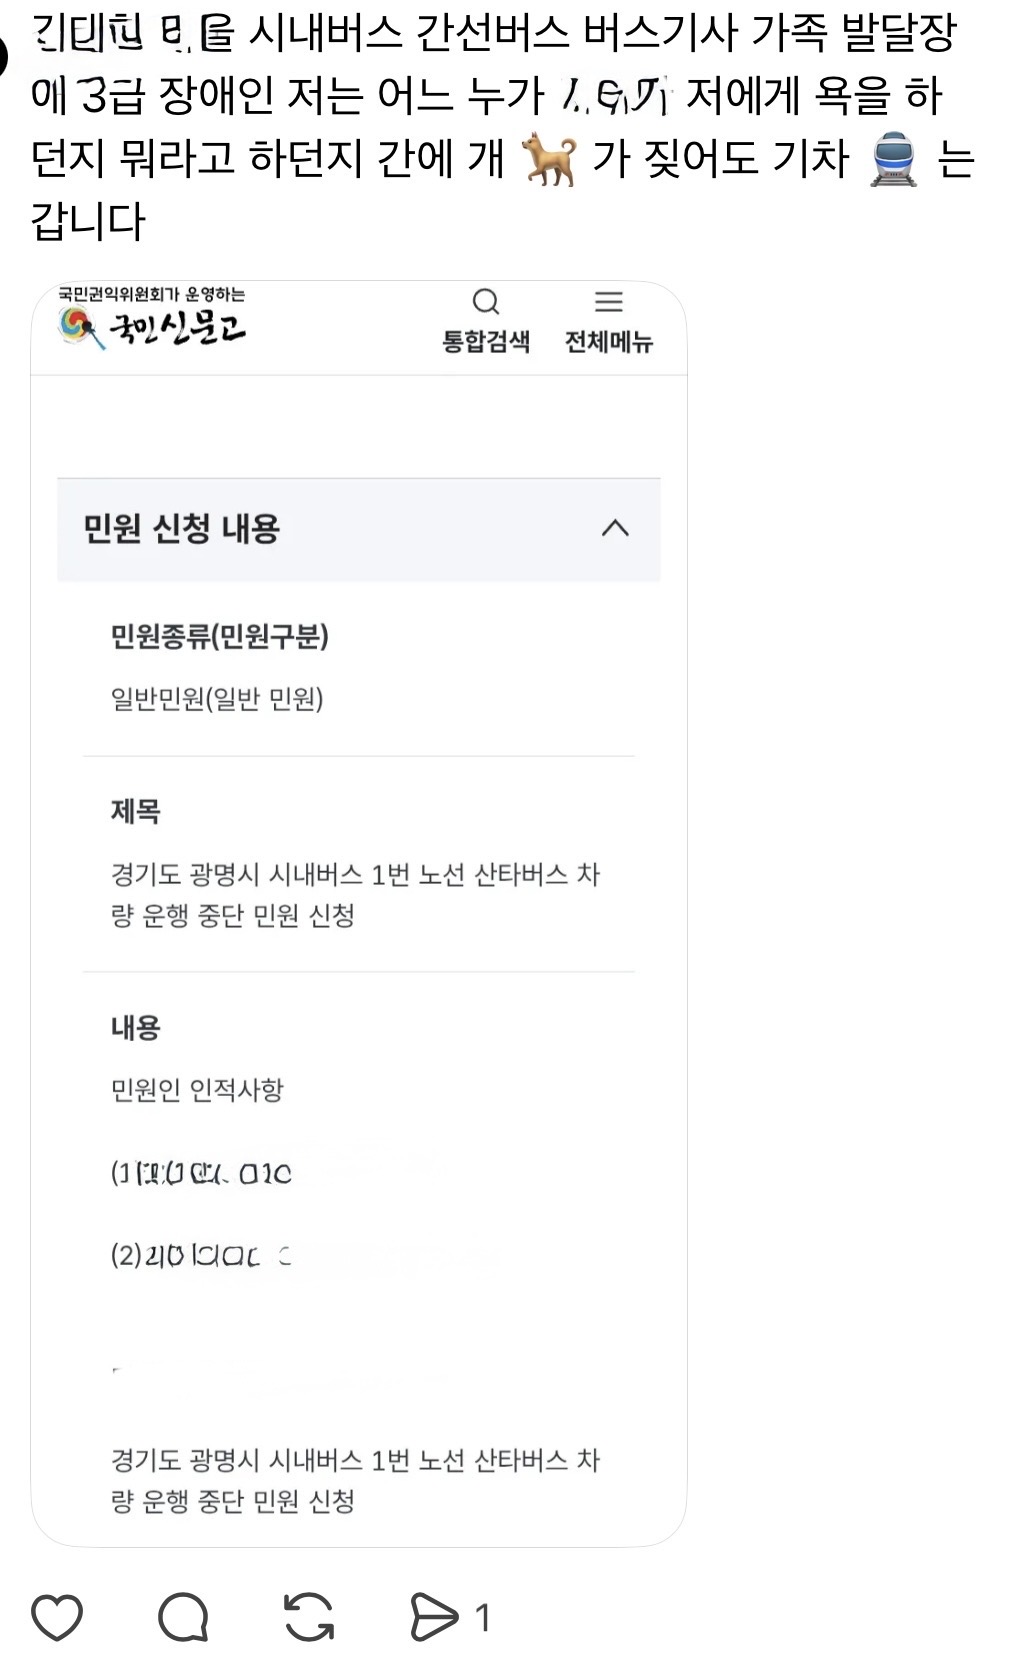Select the 전체메뉴 label in the header
Screen dimensions: 1017x1668
coord(609,342)
